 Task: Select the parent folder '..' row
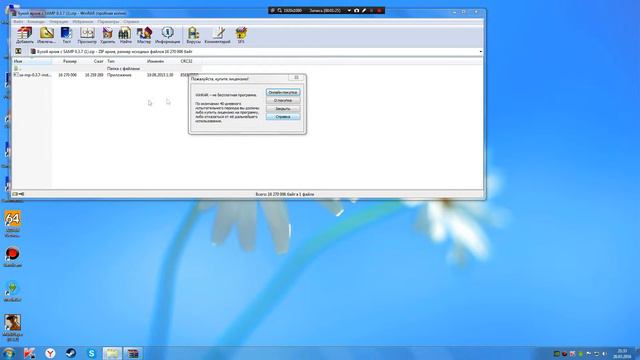point(107,69)
